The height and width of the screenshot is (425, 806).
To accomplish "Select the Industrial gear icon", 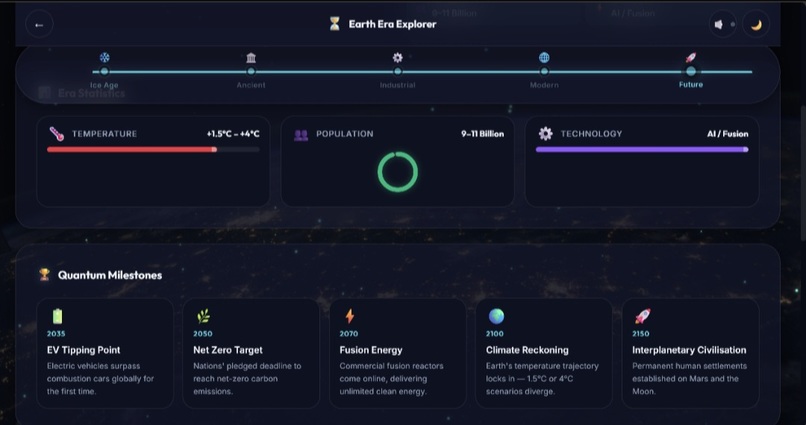I will tap(397, 57).
